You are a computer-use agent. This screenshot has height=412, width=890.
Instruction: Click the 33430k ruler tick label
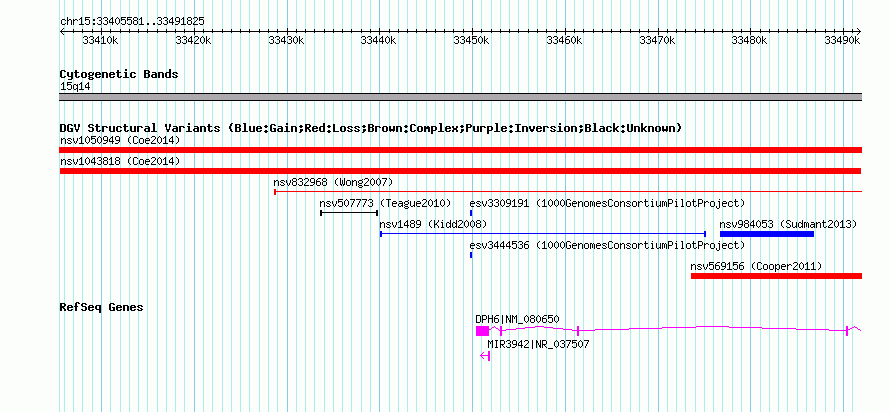pyautogui.click(x=286, y=40)
